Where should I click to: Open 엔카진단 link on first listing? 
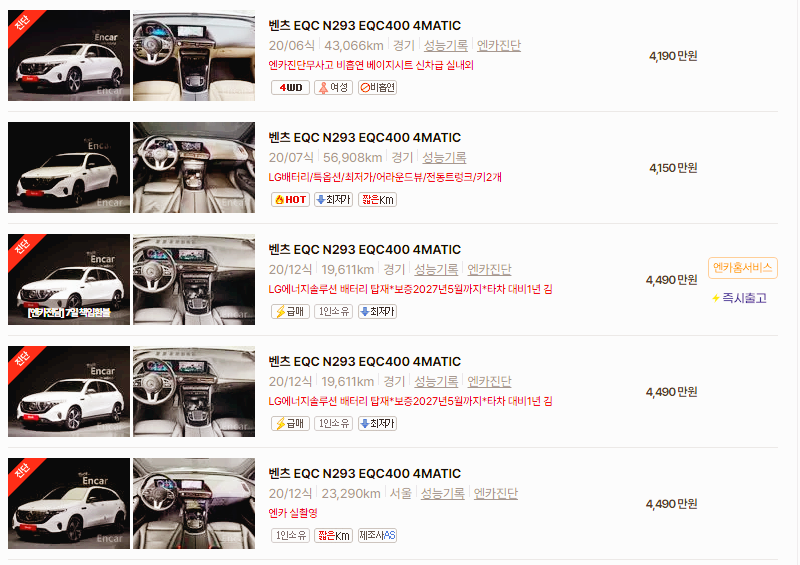click(498, 45)
